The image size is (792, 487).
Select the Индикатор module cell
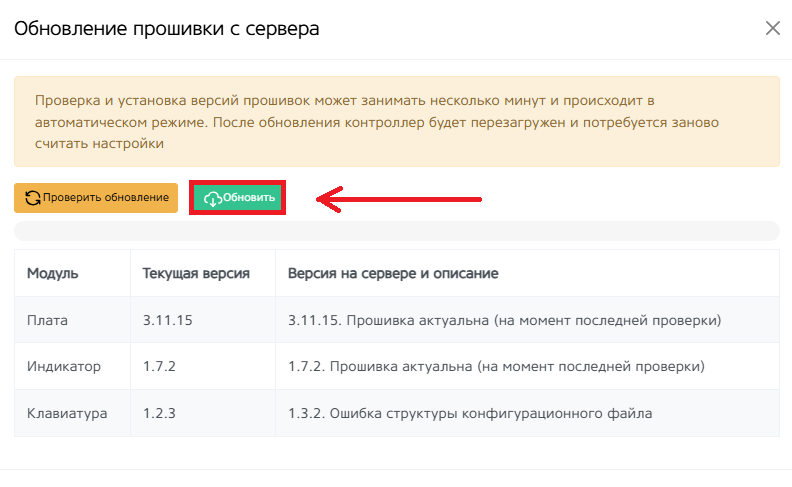click(x=72, y=366)
